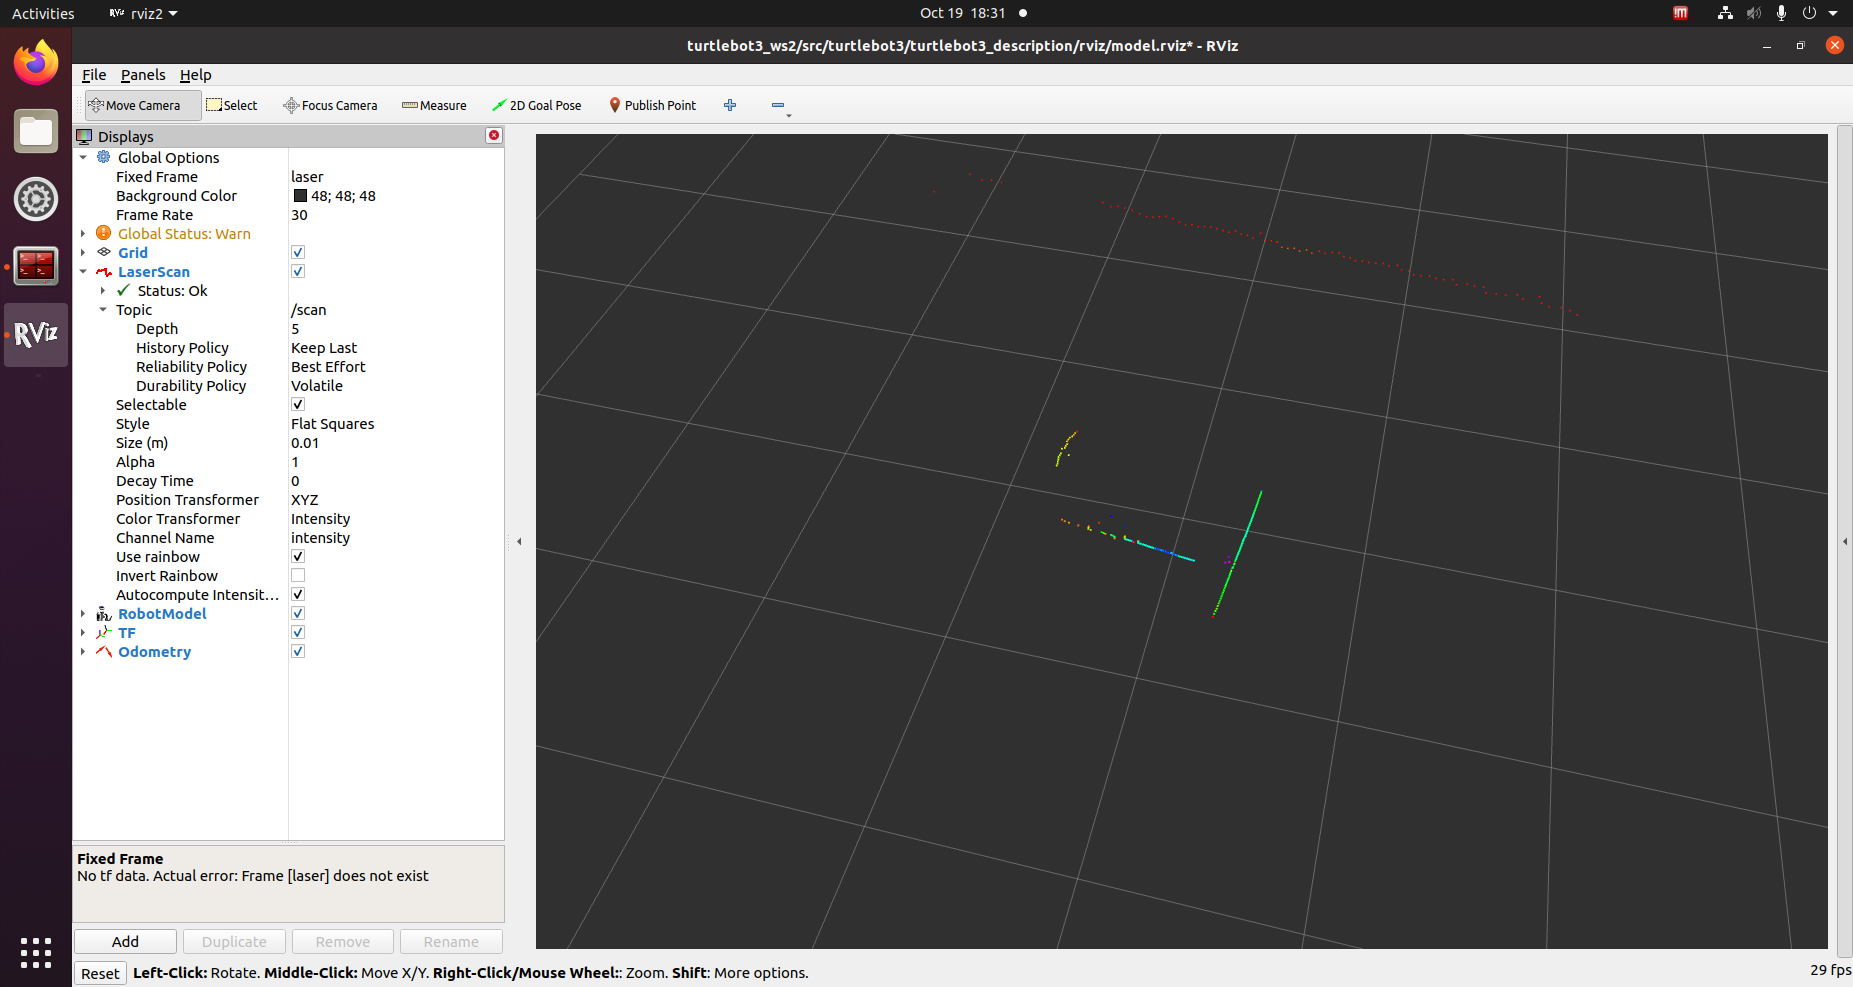Open the Panels menu
This screenshot has width=1853, height=987.
coord(143,75)
